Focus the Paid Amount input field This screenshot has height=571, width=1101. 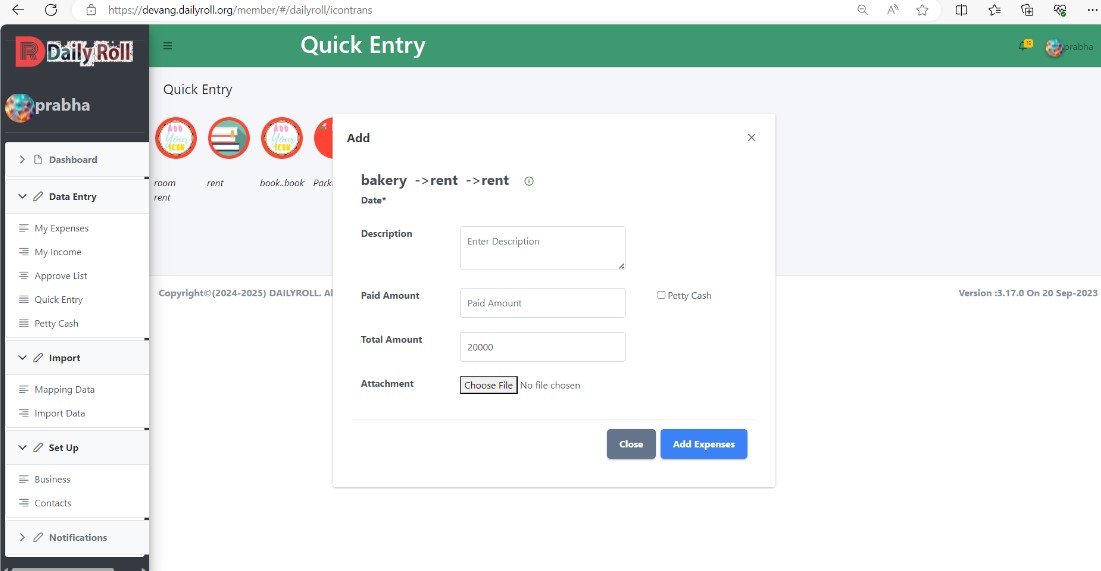pyautogui.click(x=543, y=303)
